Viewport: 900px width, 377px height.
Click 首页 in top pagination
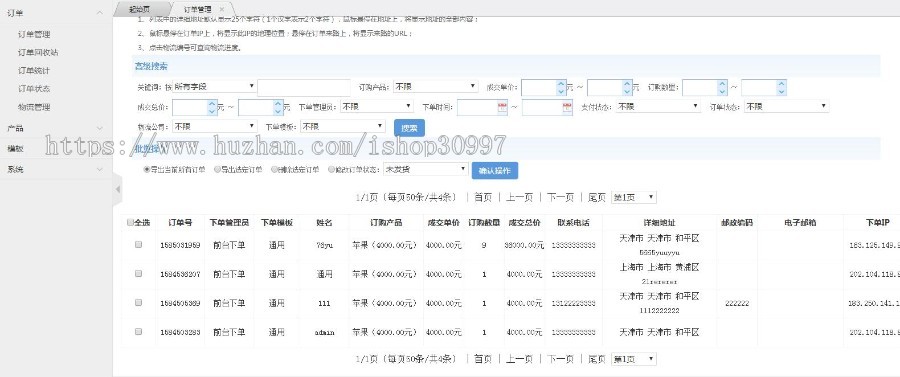(483, 197)
